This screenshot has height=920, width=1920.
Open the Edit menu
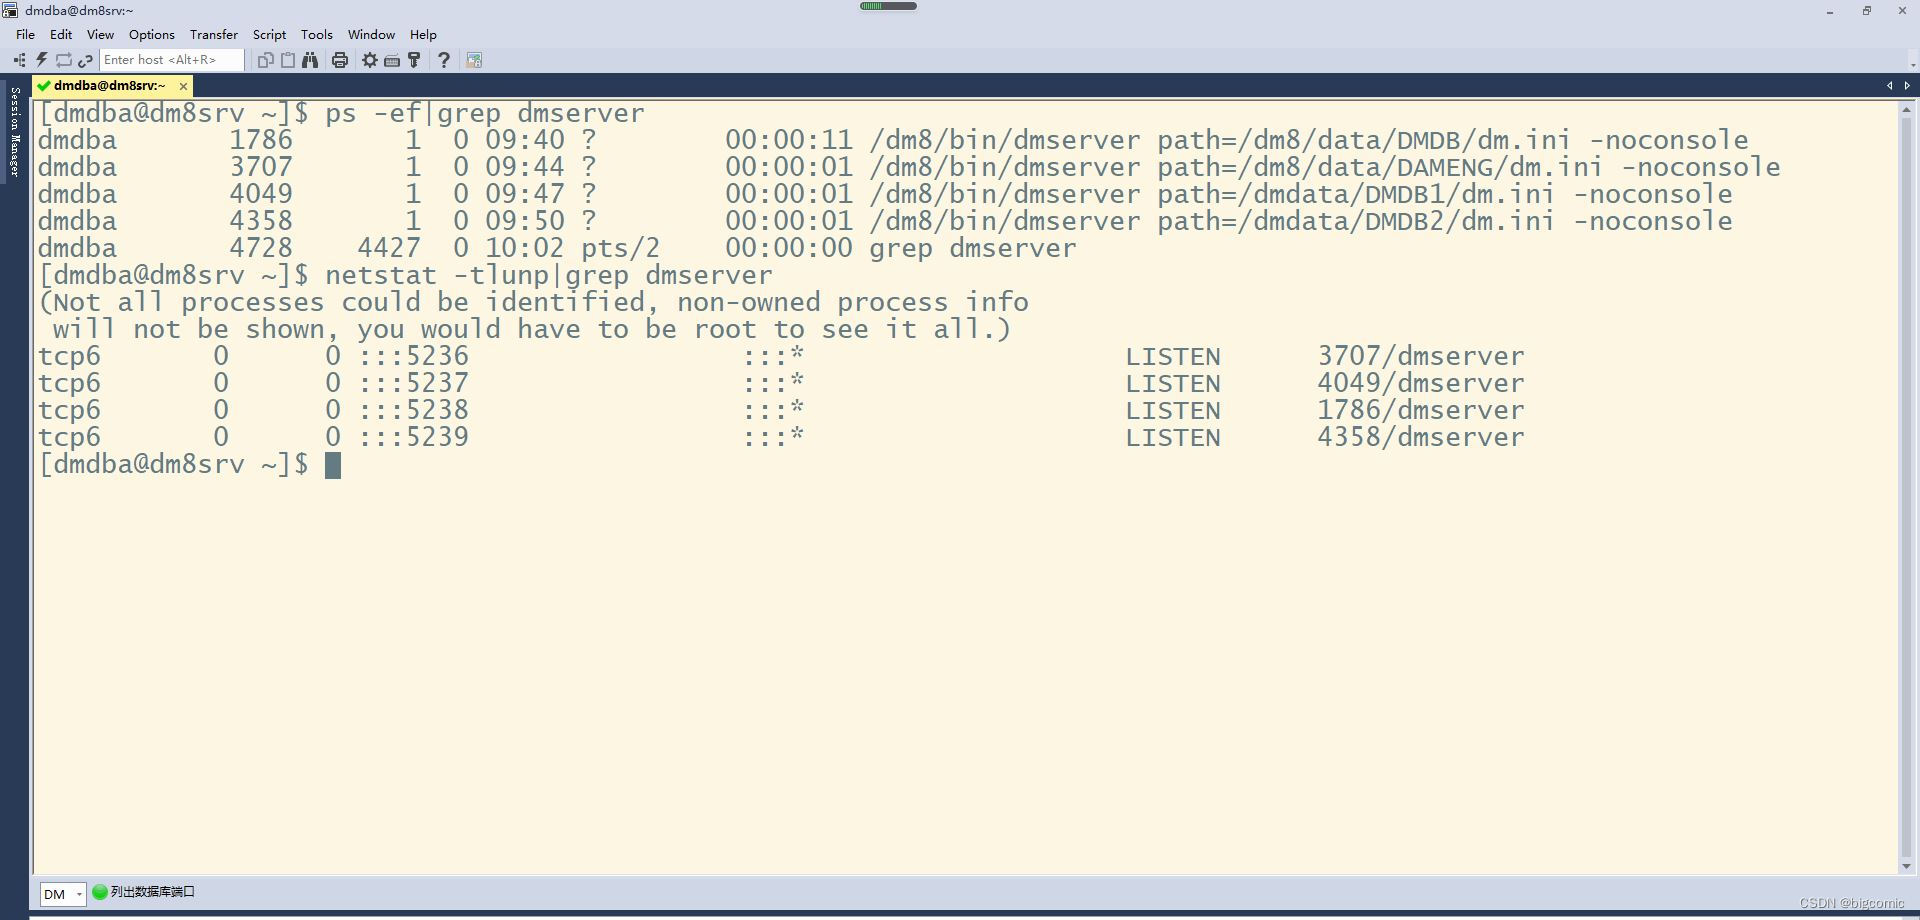point(61,34)
